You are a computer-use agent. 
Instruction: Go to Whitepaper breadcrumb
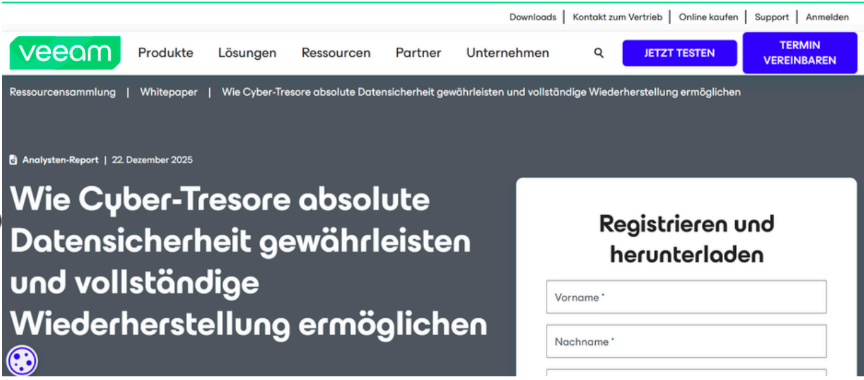[x=169, y=92]
